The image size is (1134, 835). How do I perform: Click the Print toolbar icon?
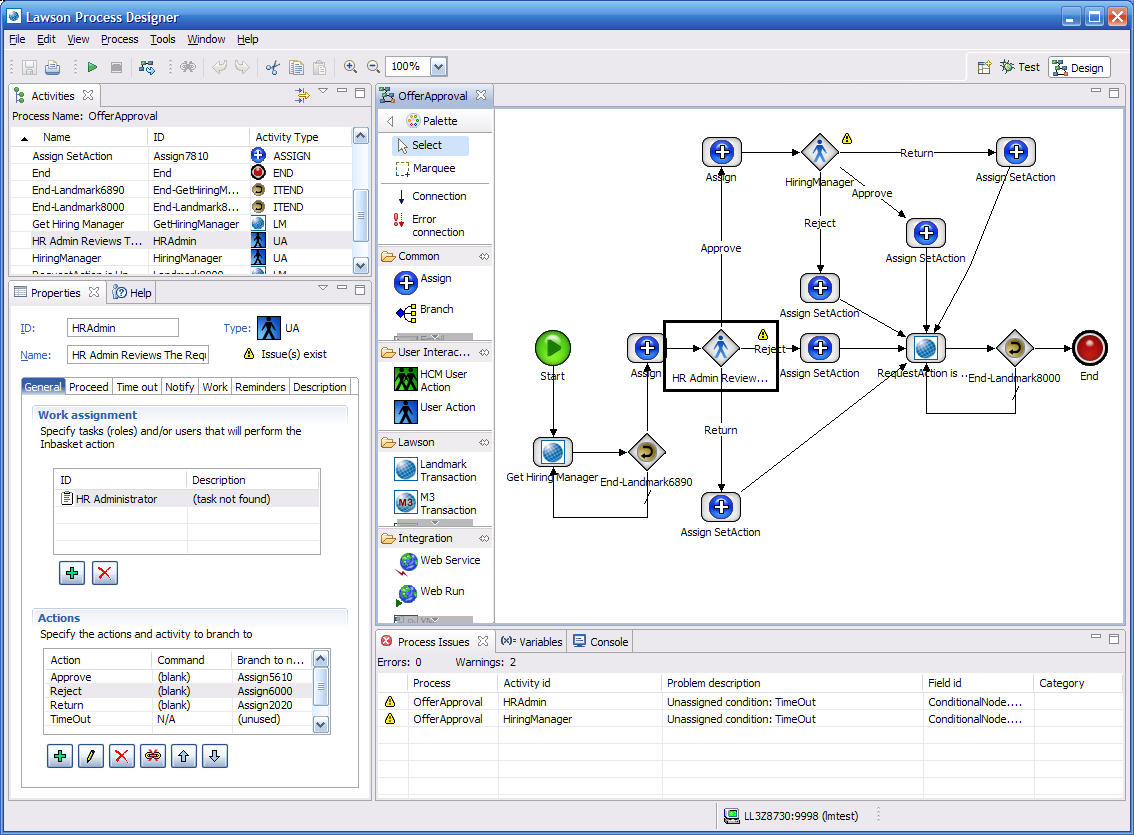coord(52,67)
